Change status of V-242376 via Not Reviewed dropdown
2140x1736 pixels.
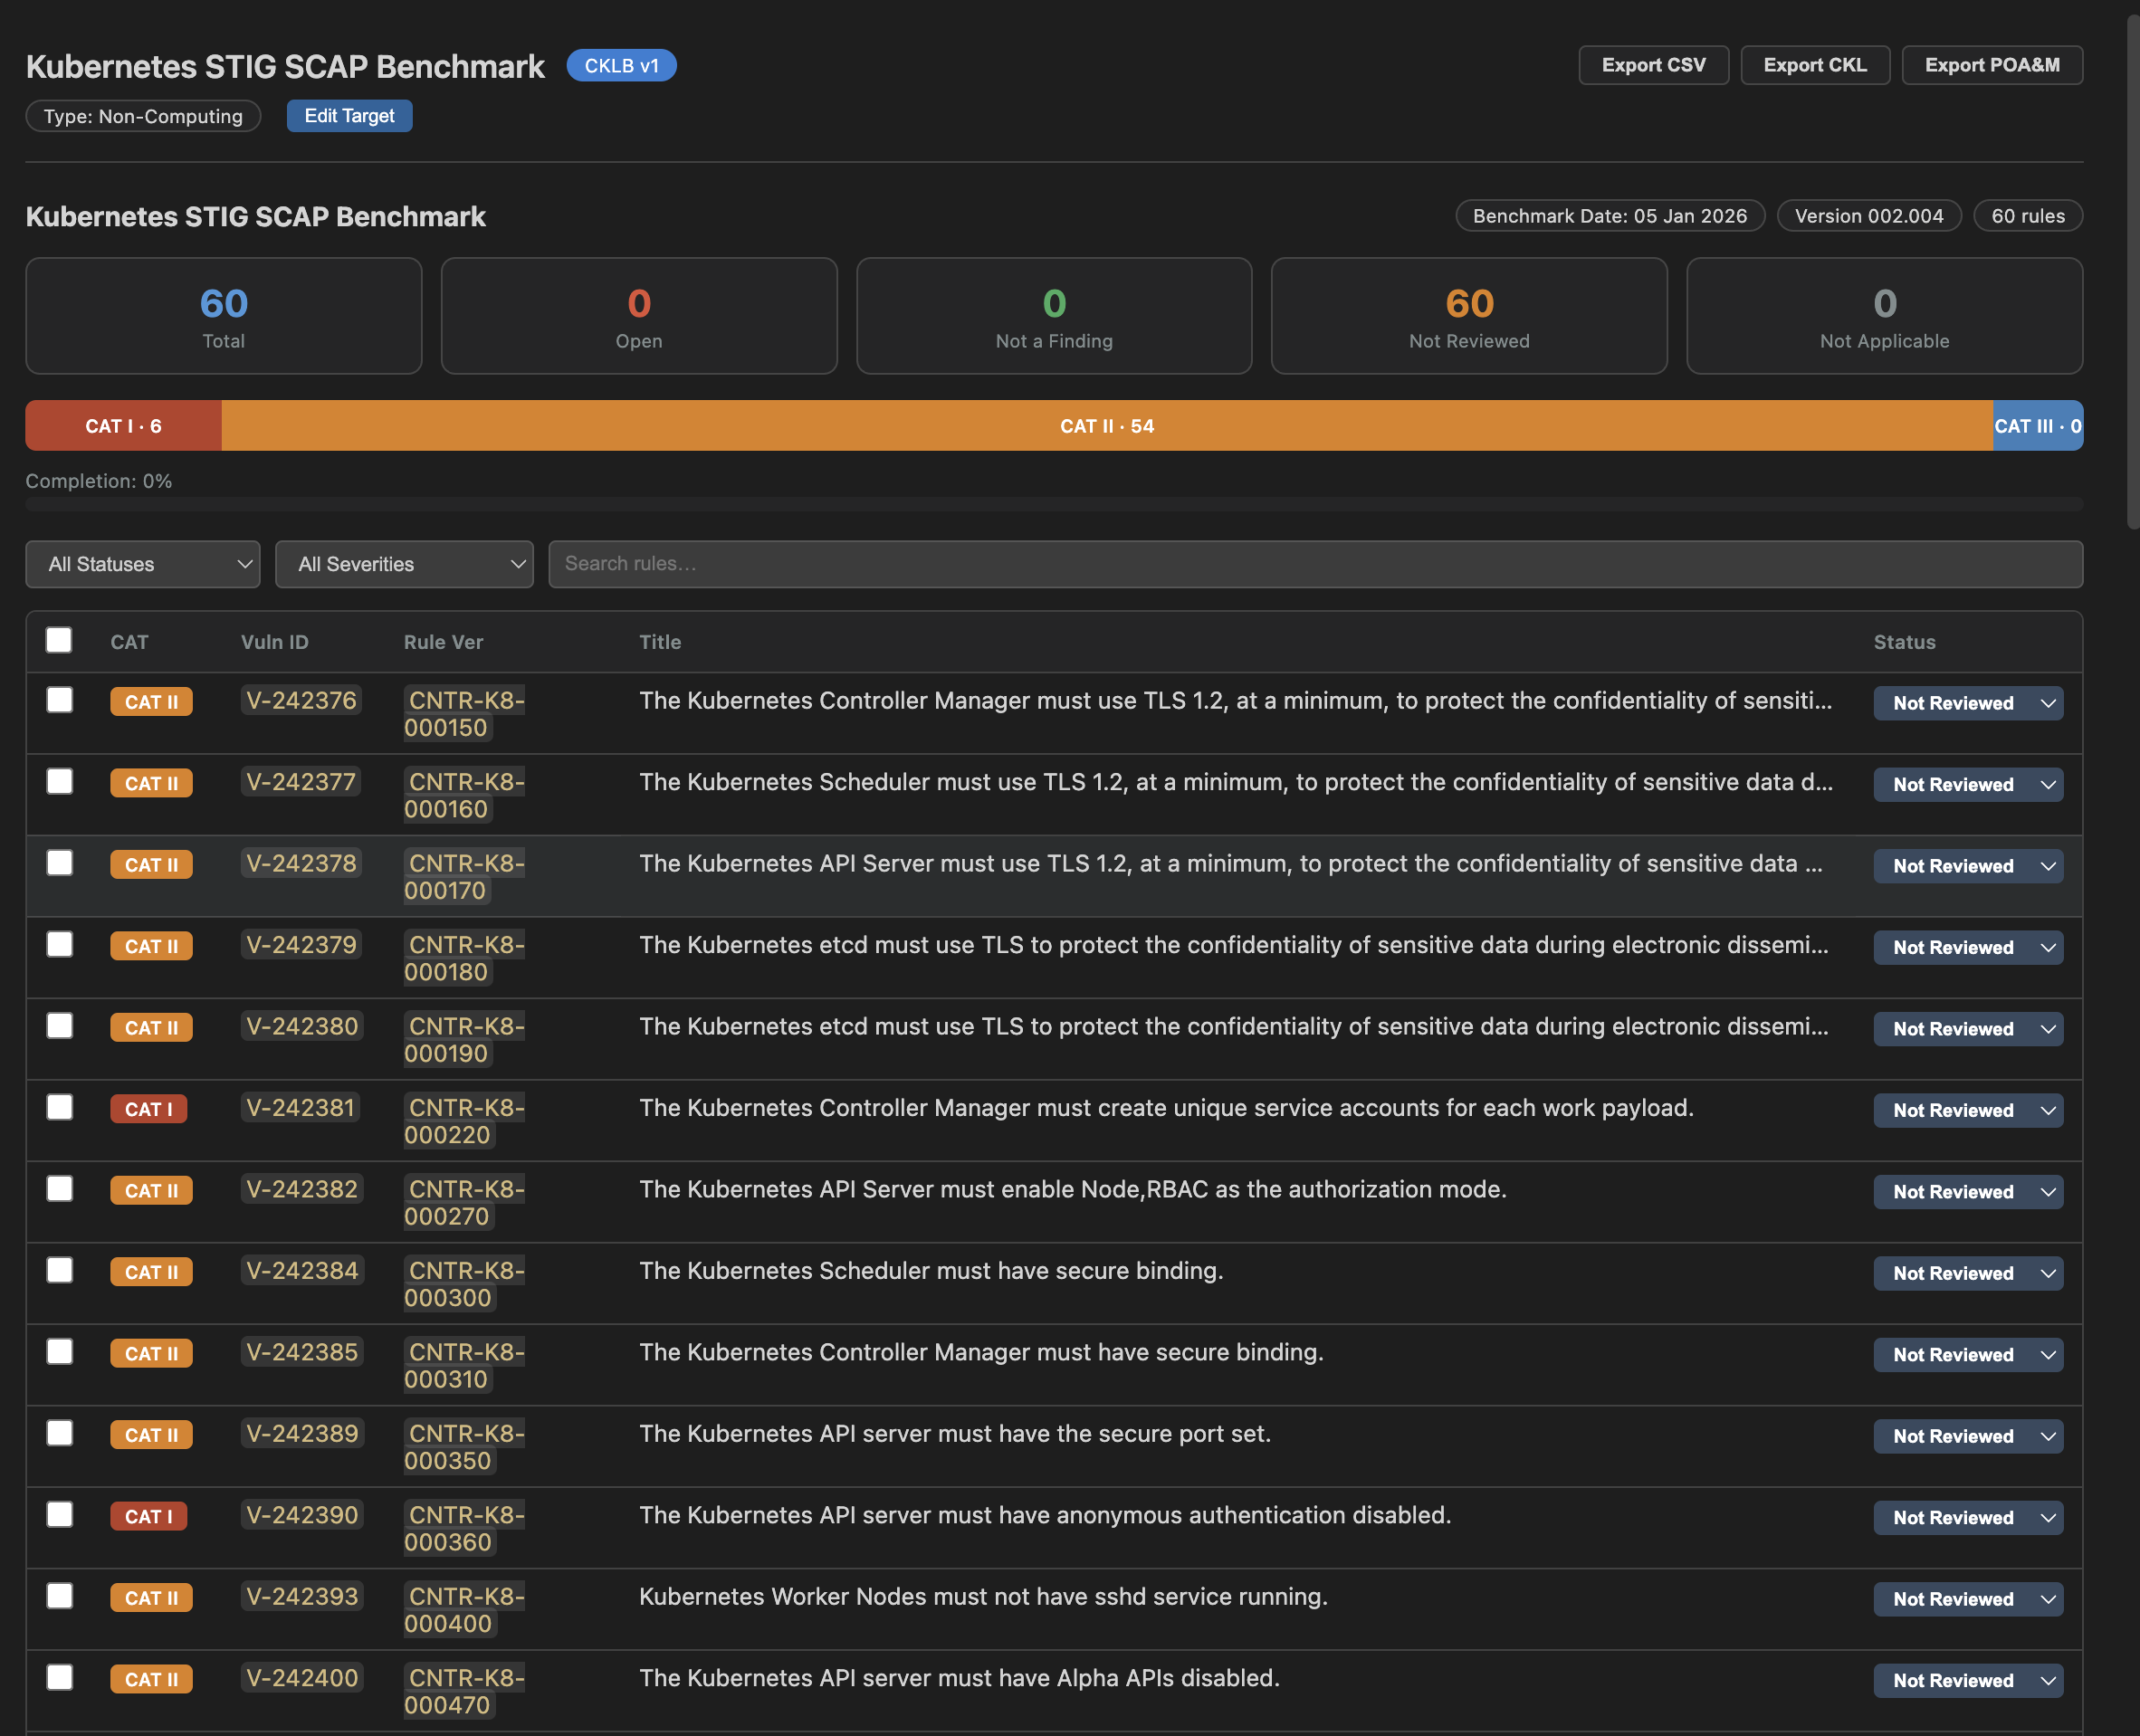tap(1967, 702)
